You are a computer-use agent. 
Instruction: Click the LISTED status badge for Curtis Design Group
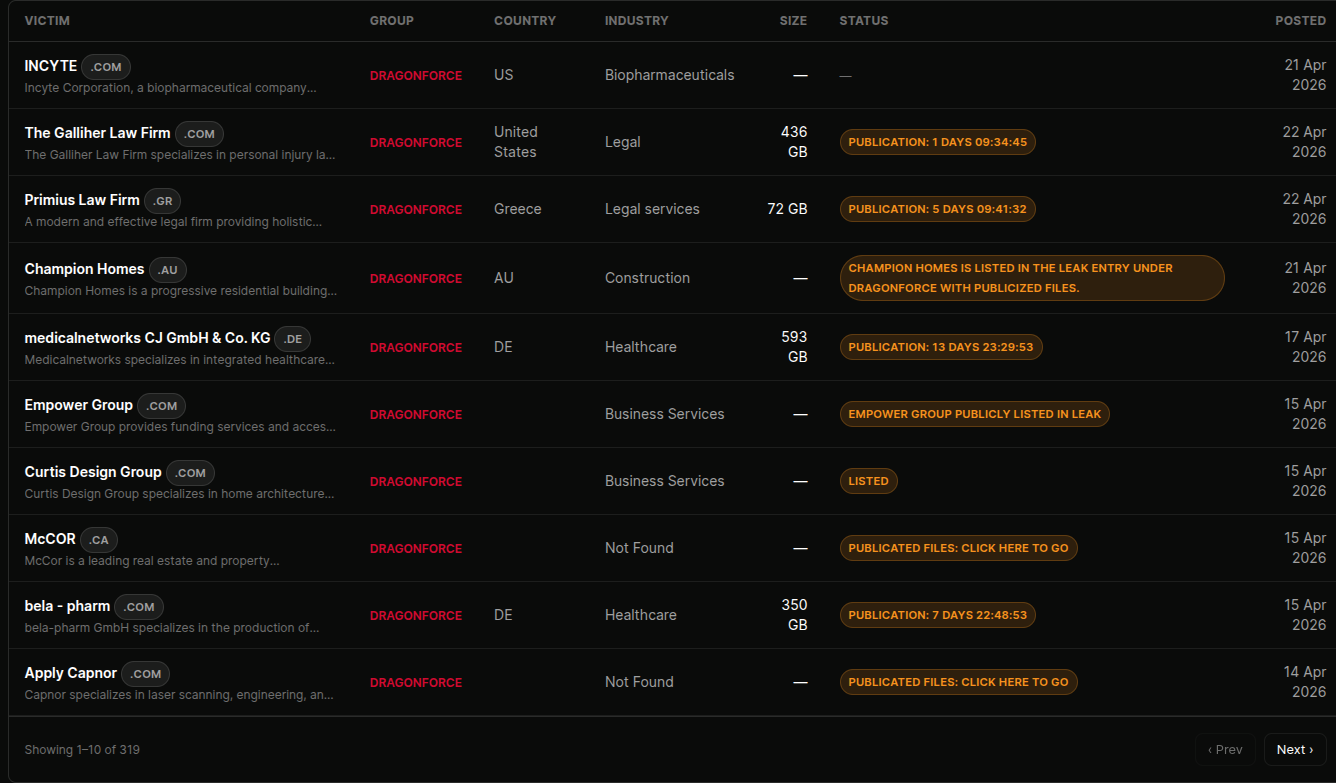pyautogui.click(x=869, y=481)
